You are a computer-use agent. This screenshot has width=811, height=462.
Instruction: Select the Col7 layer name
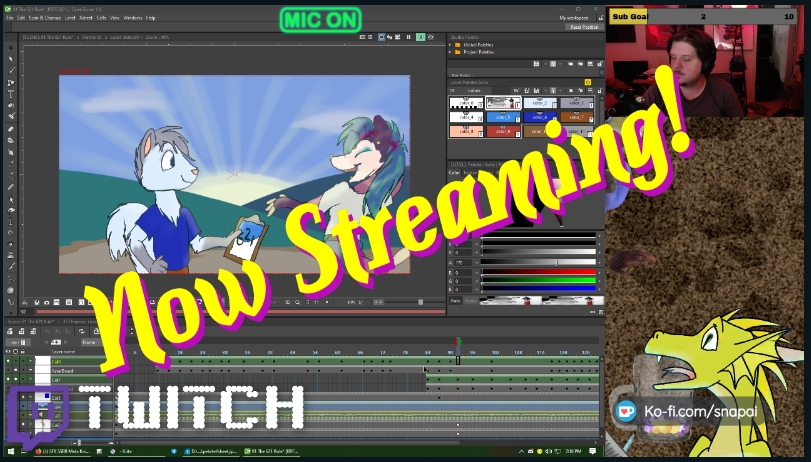click(57, 380)
